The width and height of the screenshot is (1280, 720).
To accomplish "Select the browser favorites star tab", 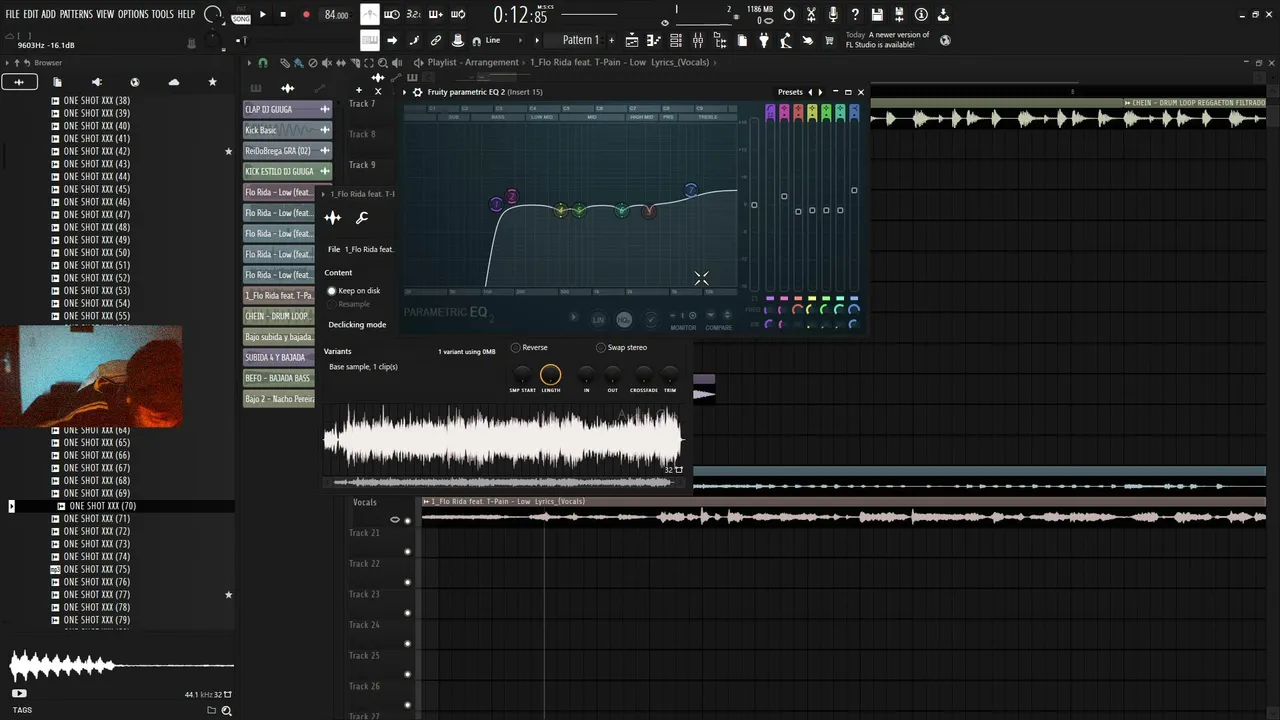I will click(x=212, y=82).
